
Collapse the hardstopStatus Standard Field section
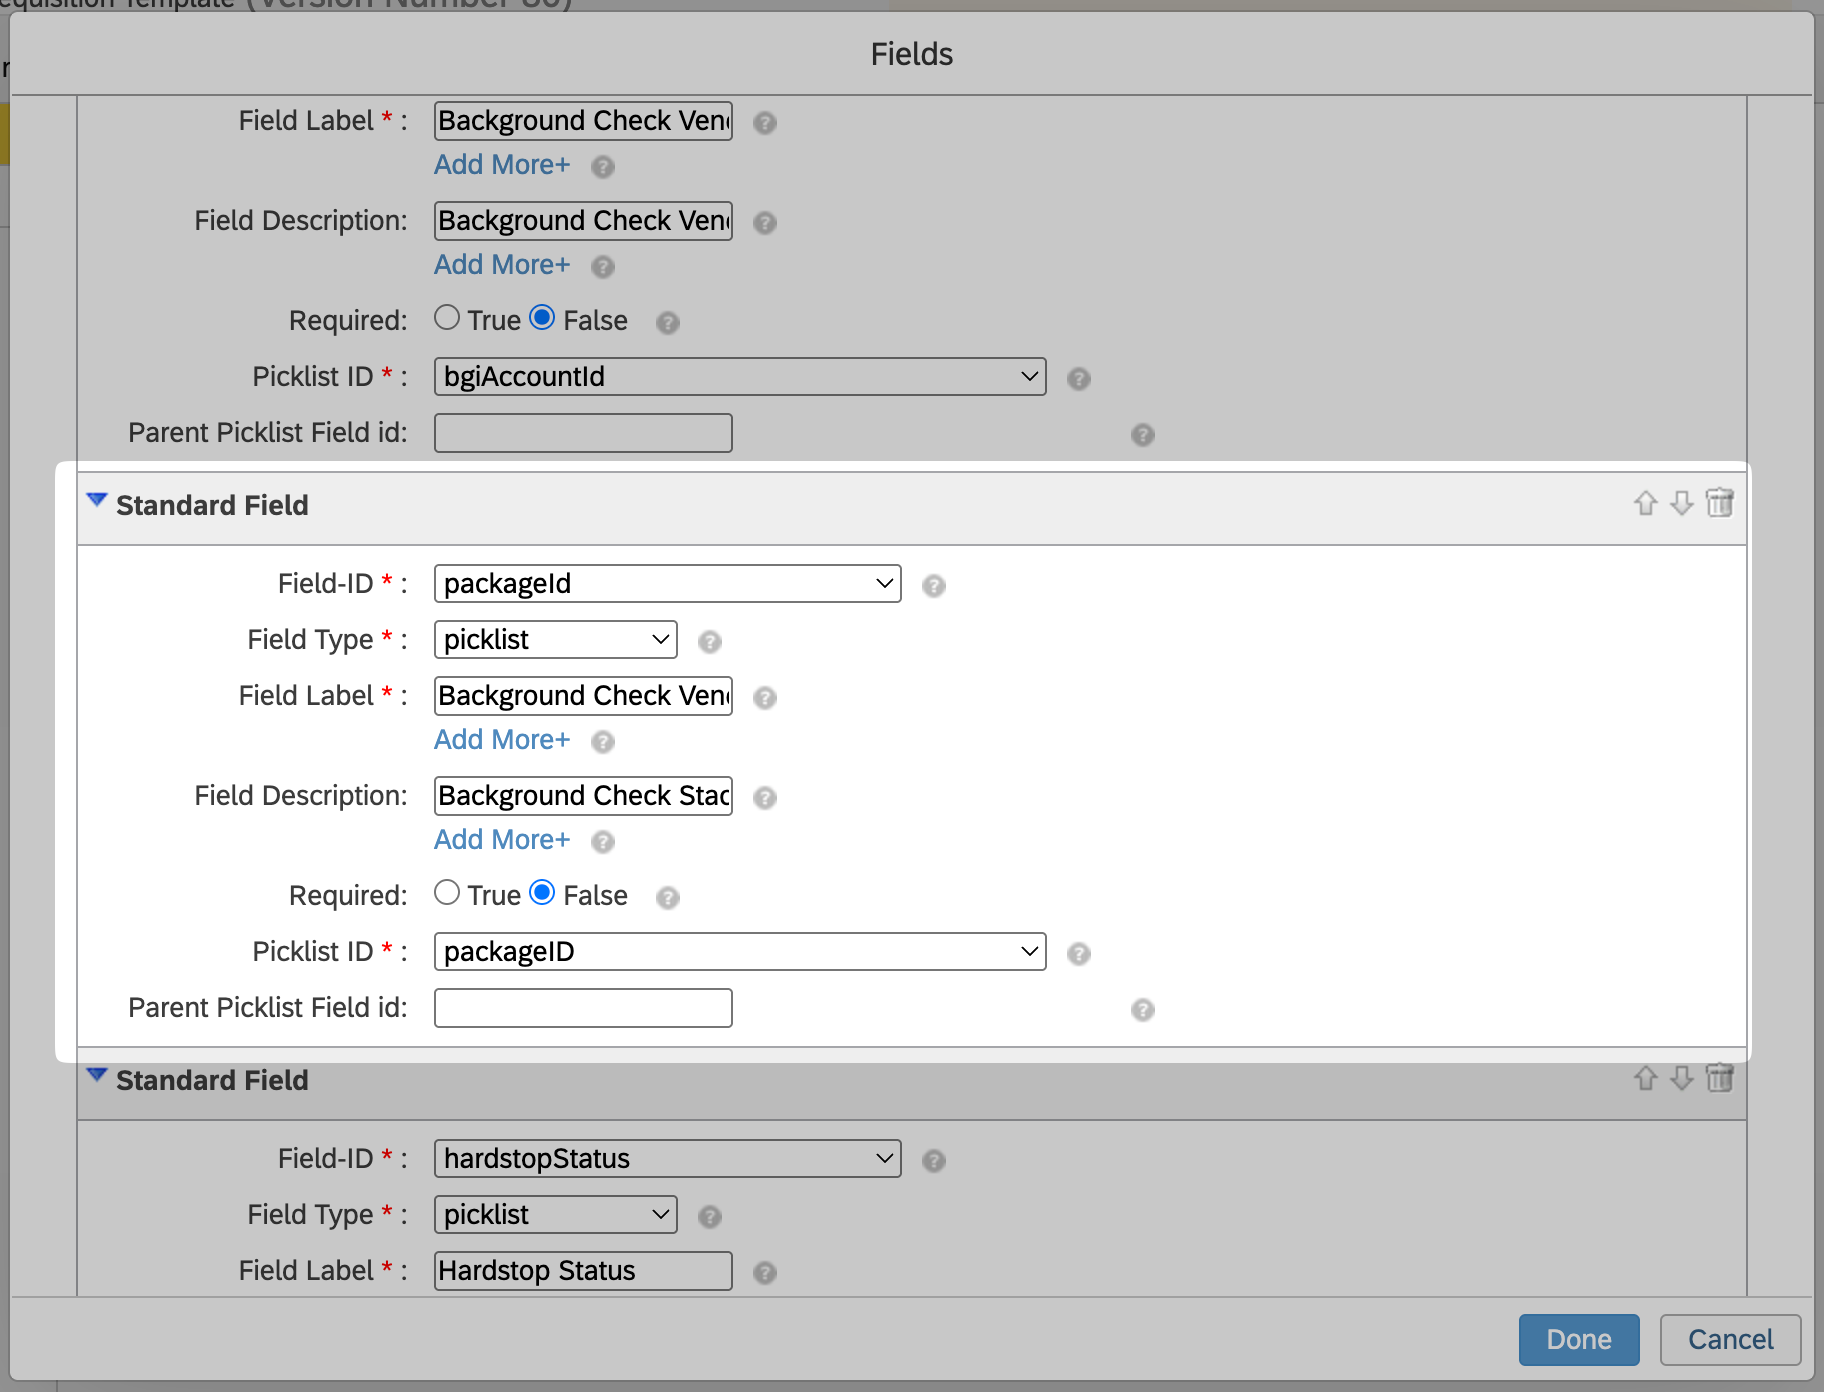pos(97,1075)
